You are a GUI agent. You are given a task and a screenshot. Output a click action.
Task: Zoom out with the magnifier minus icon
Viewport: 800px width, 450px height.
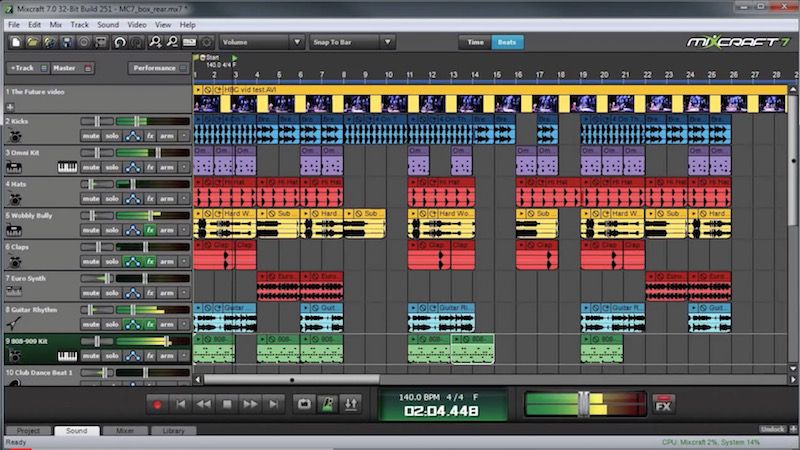click(172, 42)
